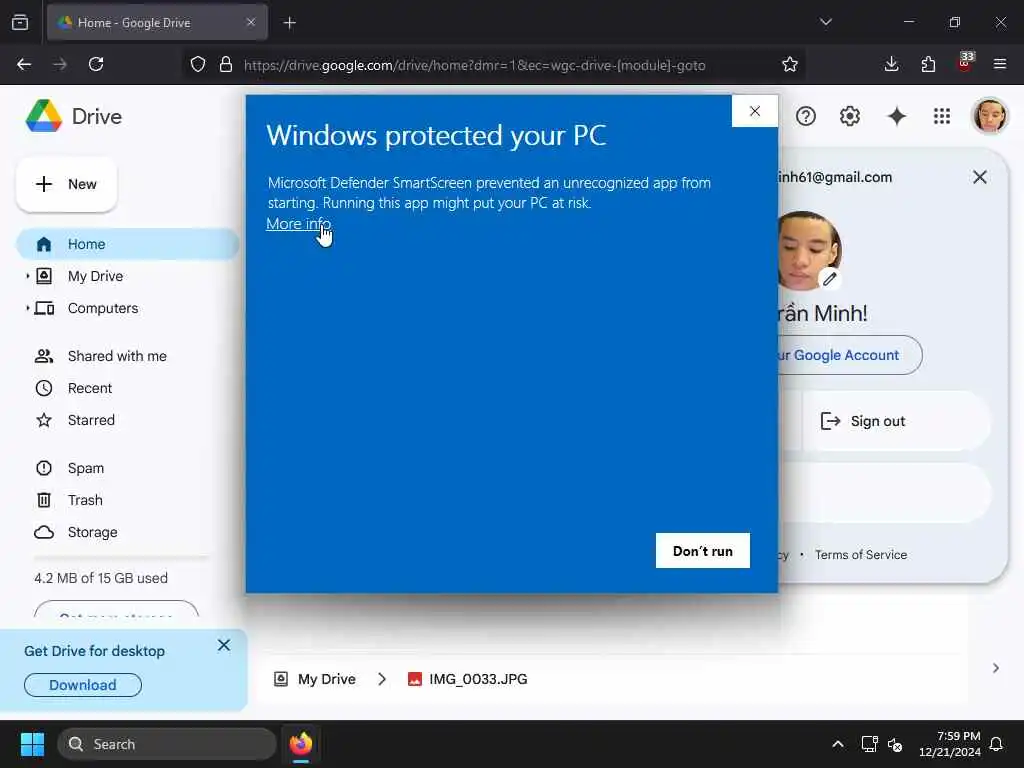Click the Firefox reload button
Screen dimensions: 1024x768
96,64
